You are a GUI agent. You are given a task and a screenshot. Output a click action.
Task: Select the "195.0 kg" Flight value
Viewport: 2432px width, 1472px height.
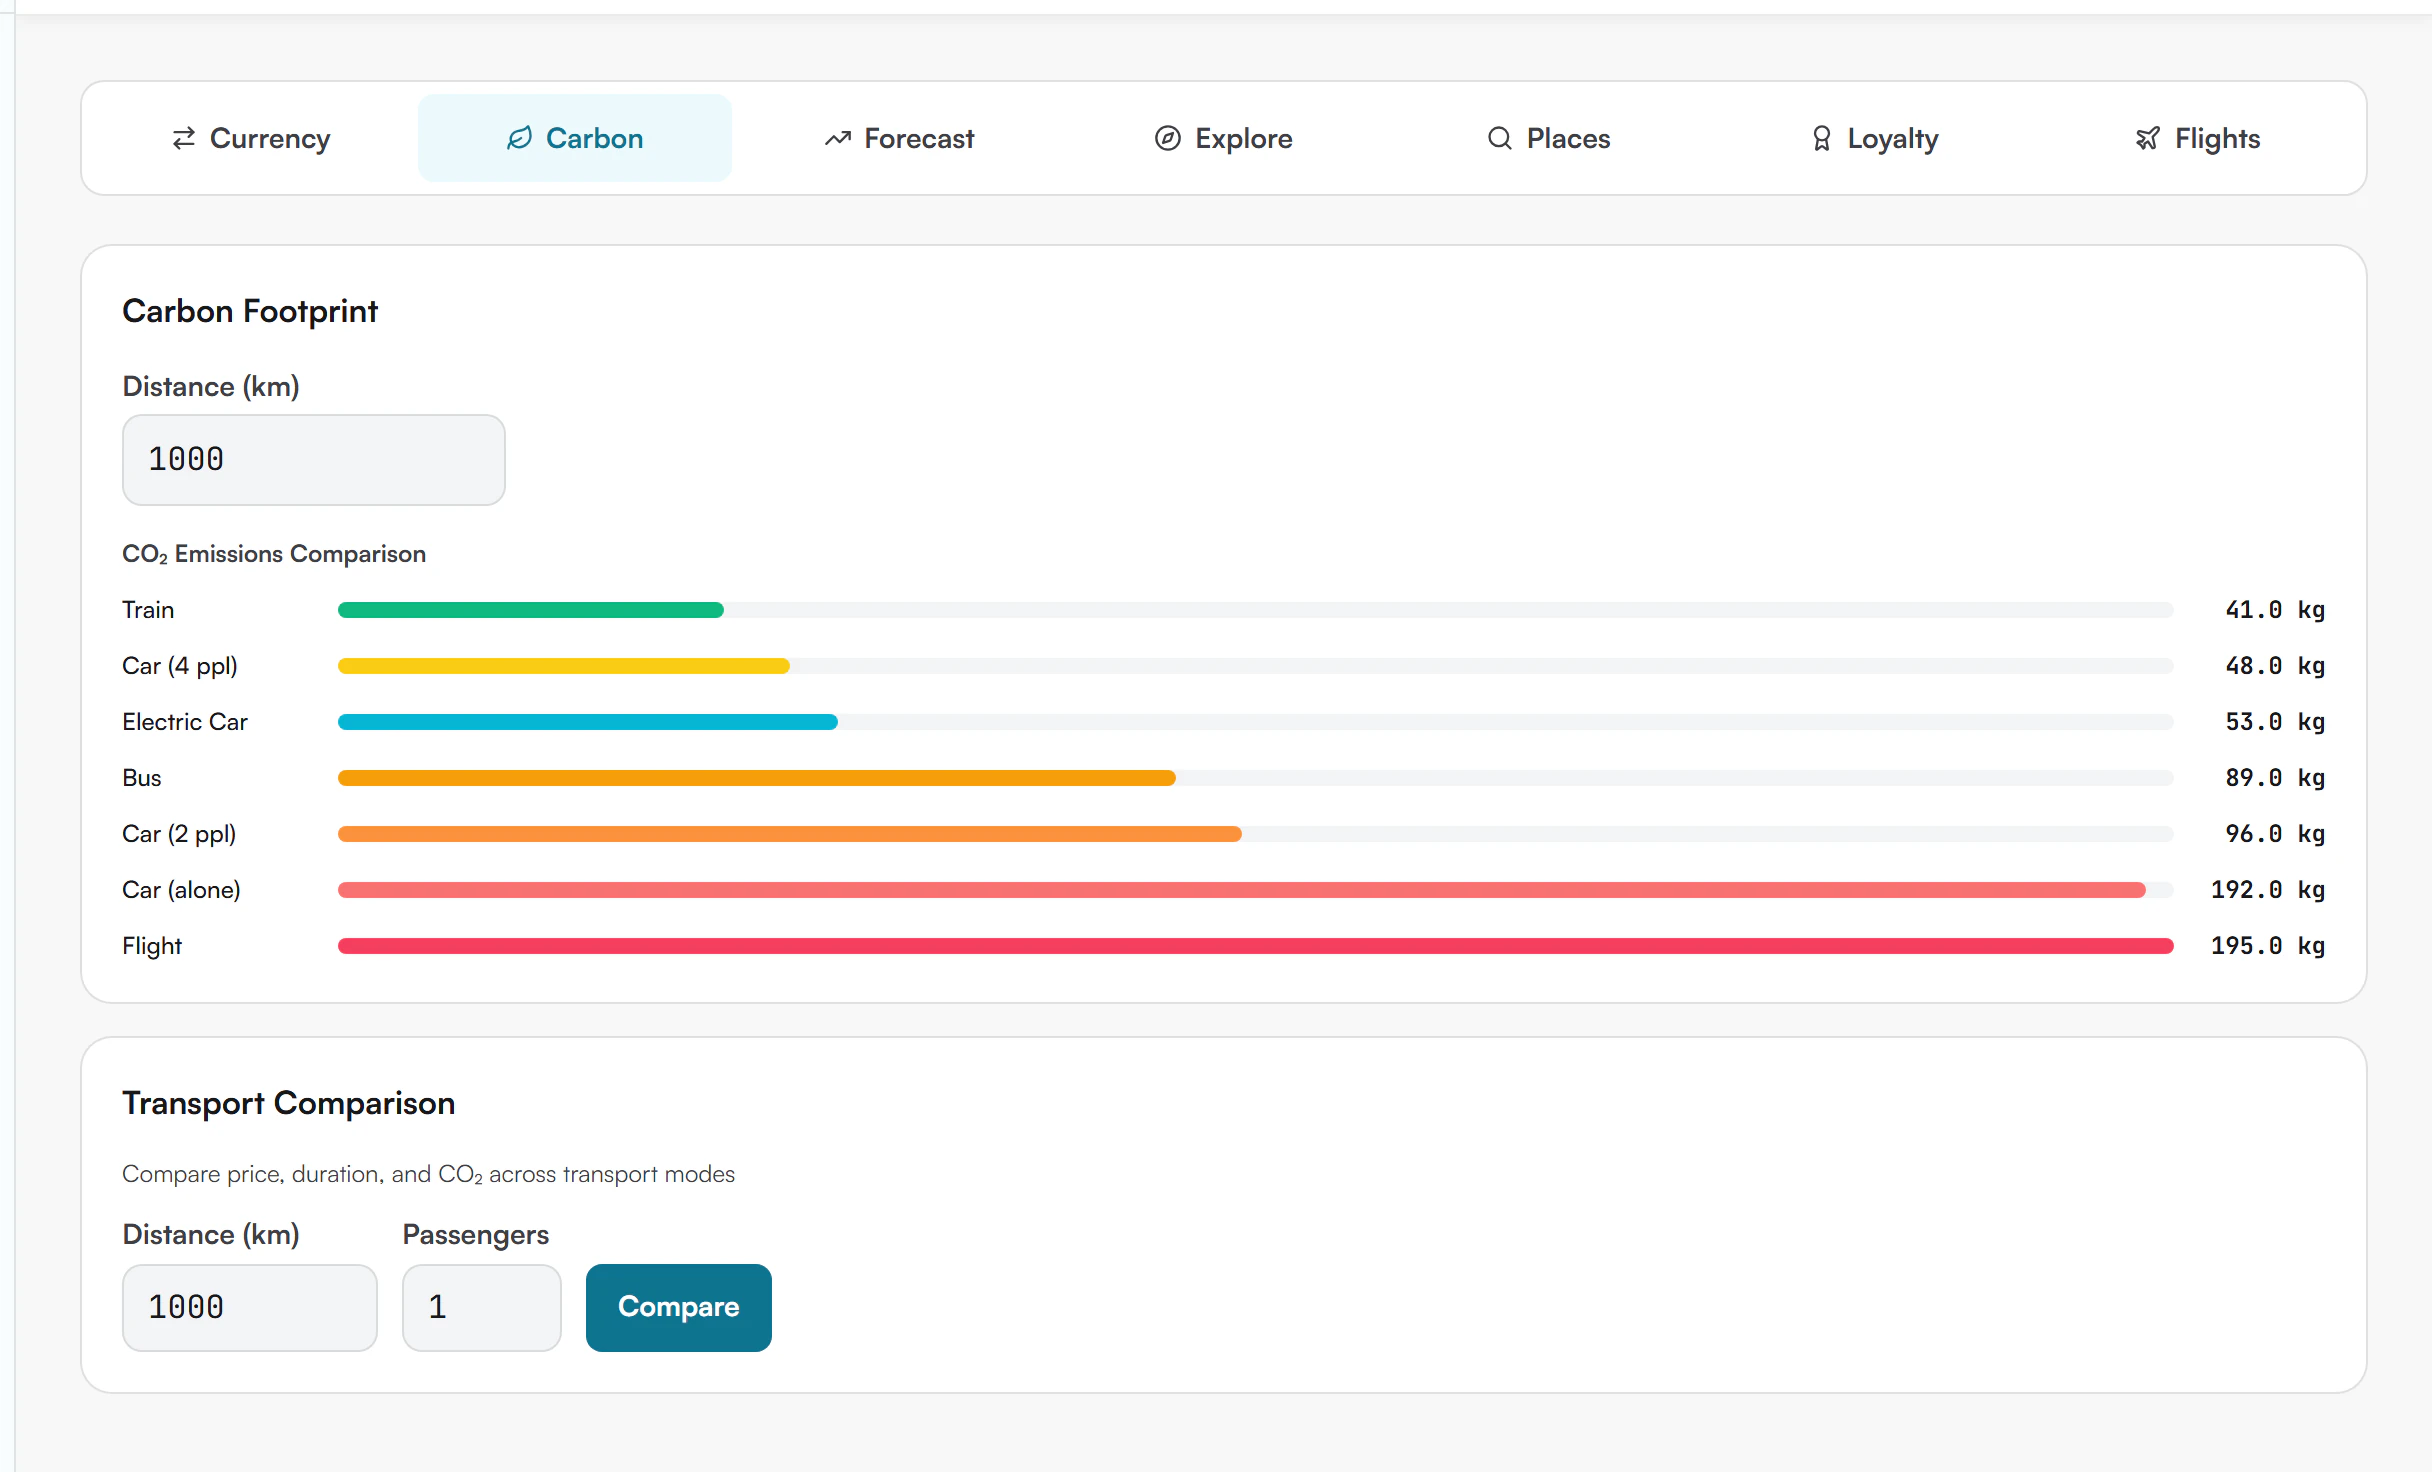click(2268, 946)
